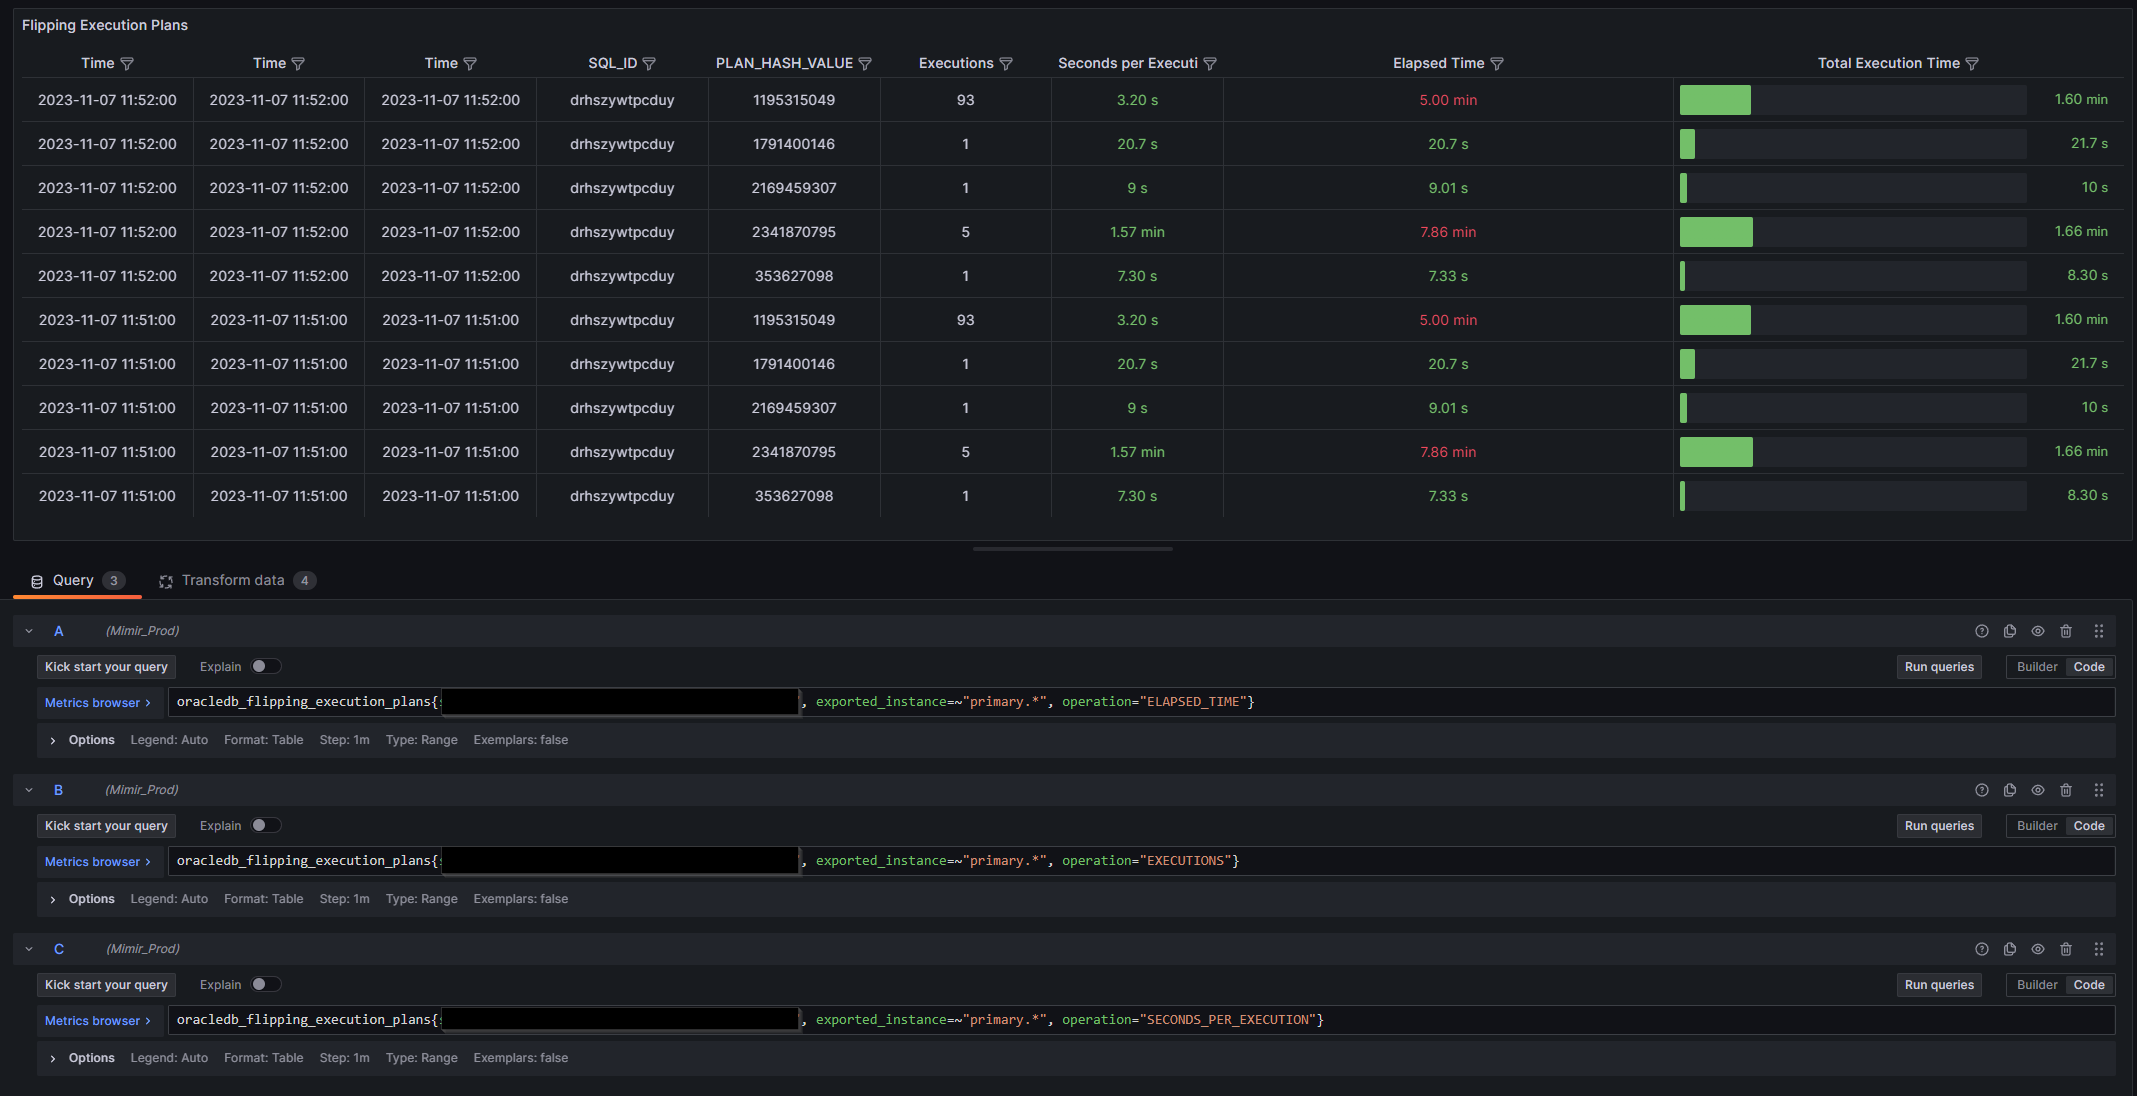Viewport: 2137px width, 1096px height.
Task: Duplicate query A
Action: (2010, 631)
